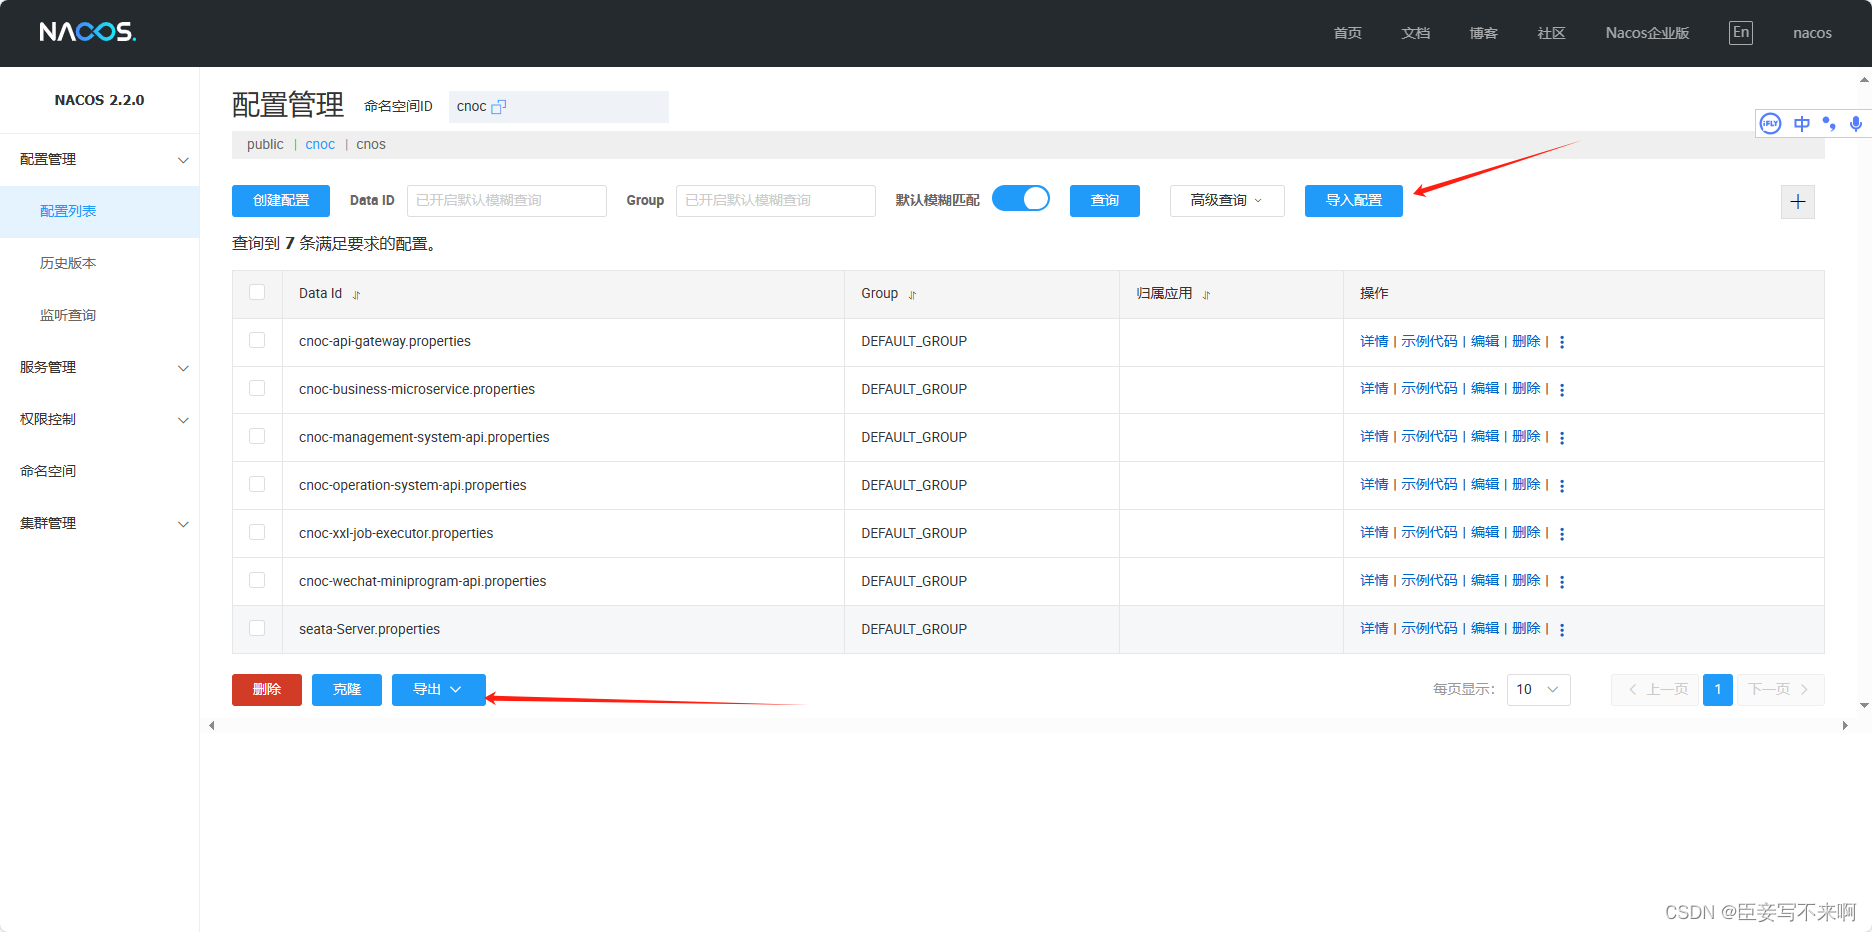Open 监听查询 in sidebar

100,315
